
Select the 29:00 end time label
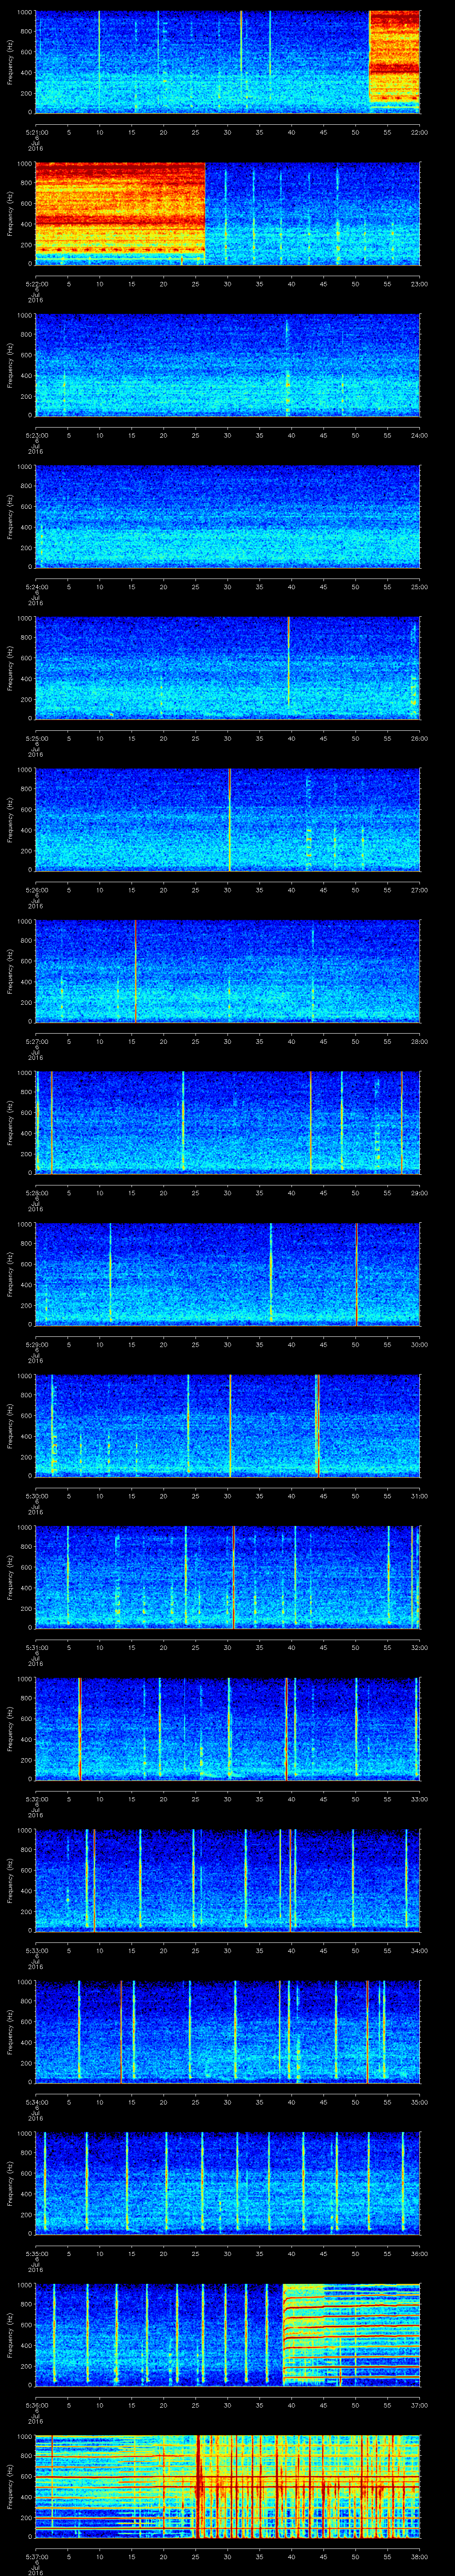419,1193
